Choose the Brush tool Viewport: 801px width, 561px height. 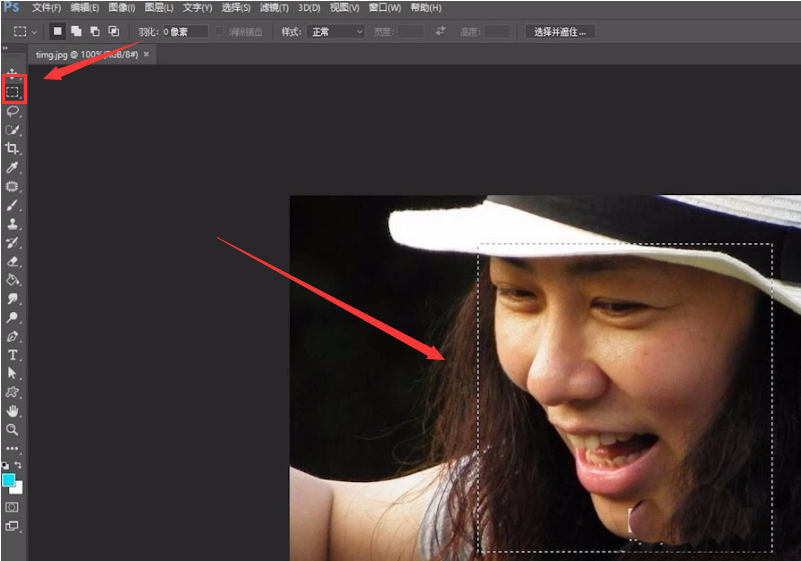tap(13, 205)
